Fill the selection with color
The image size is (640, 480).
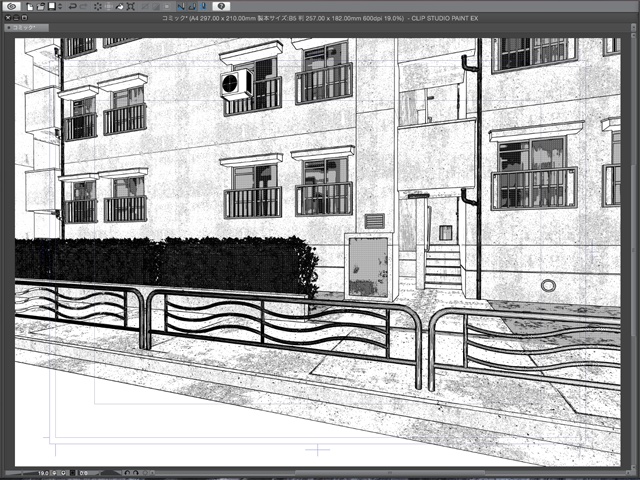pos(119,7)
